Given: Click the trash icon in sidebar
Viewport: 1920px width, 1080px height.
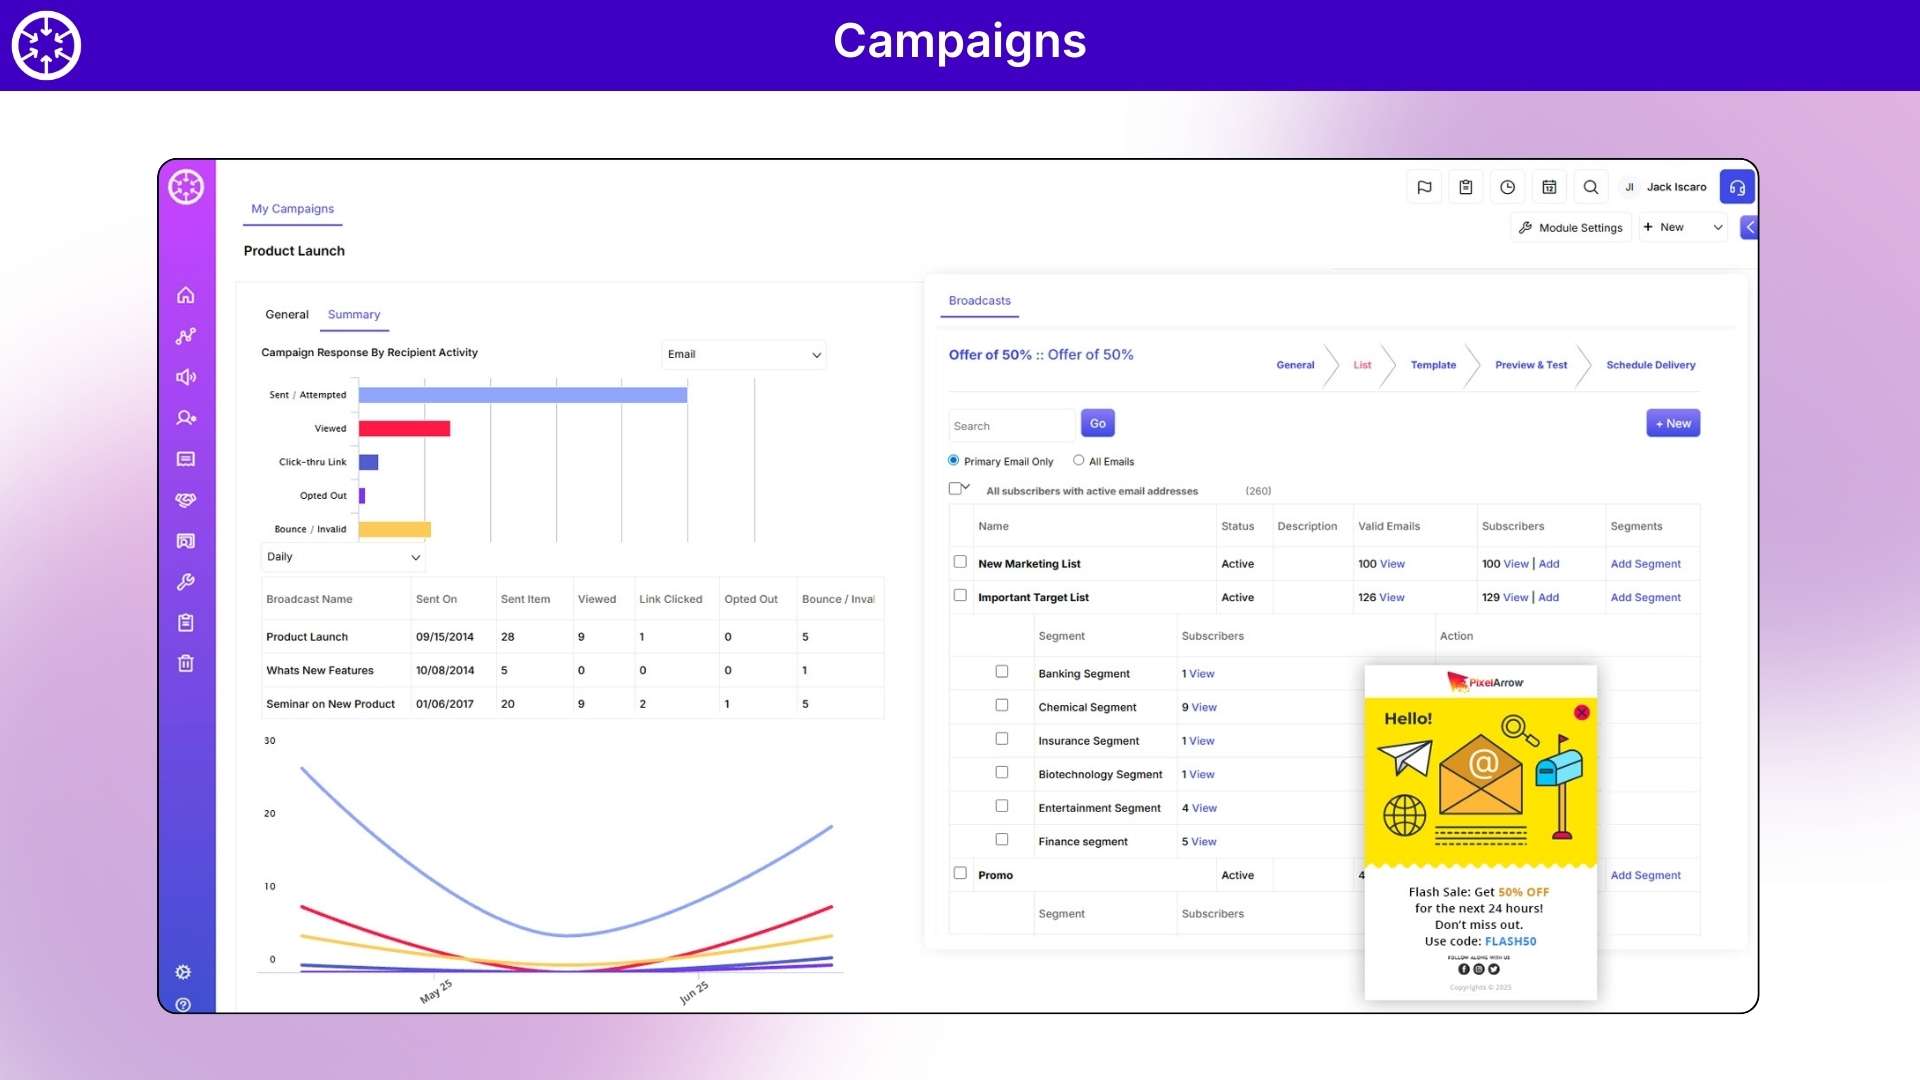Looking at the screenshot, I should [x=186, y=663].
